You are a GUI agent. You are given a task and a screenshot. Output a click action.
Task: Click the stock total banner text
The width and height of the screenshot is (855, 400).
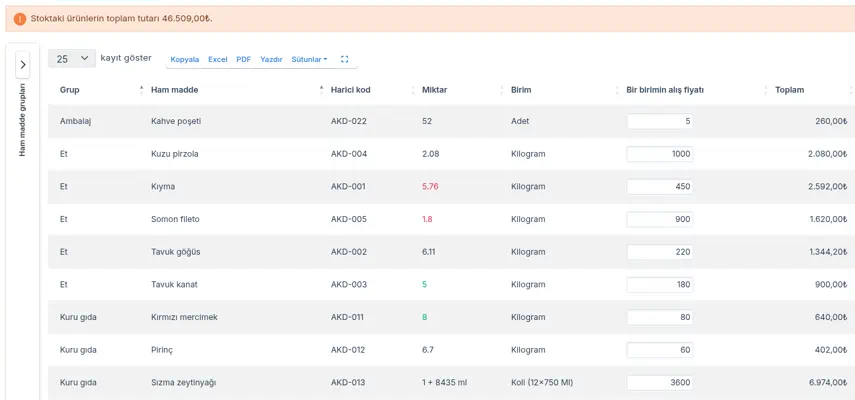[122, 19]
